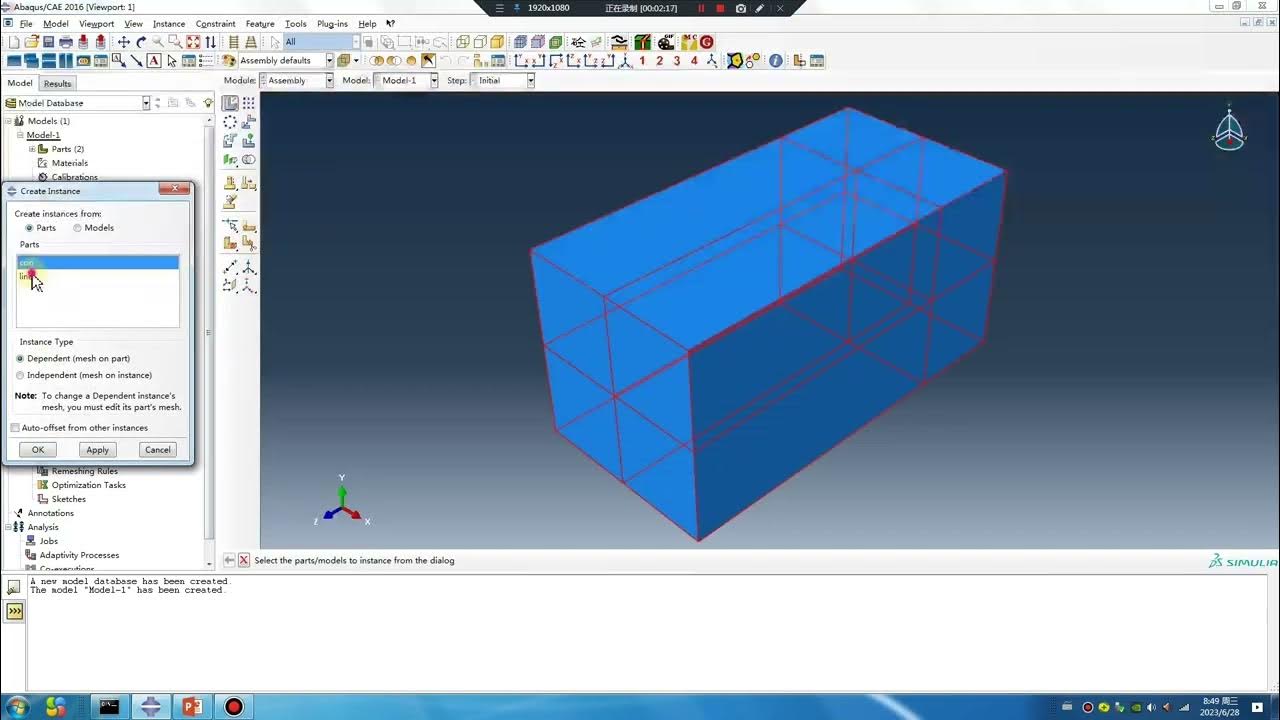Screen dimensions: 1280x720
Task: Click the screen recorder icon in the taskbar
Action: pos(234,707)
